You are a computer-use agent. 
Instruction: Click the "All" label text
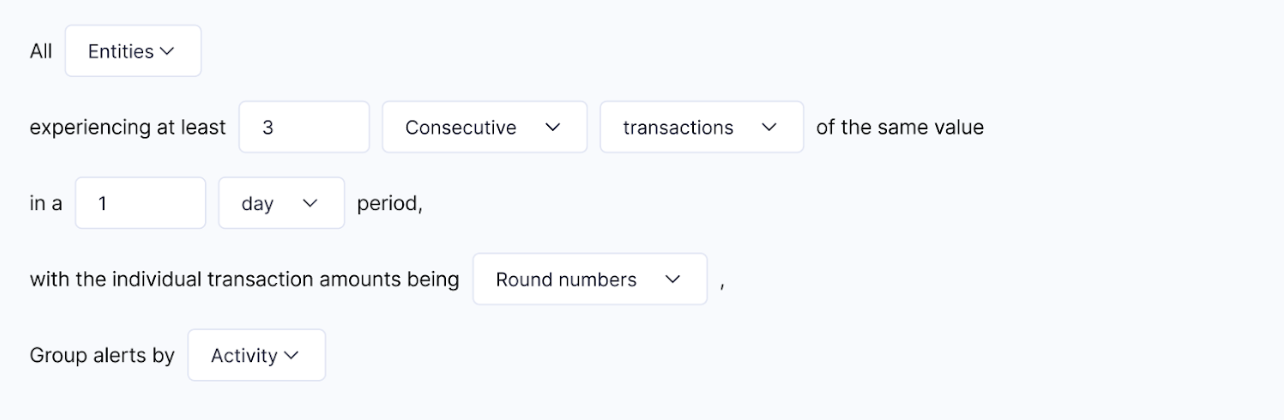41,51
